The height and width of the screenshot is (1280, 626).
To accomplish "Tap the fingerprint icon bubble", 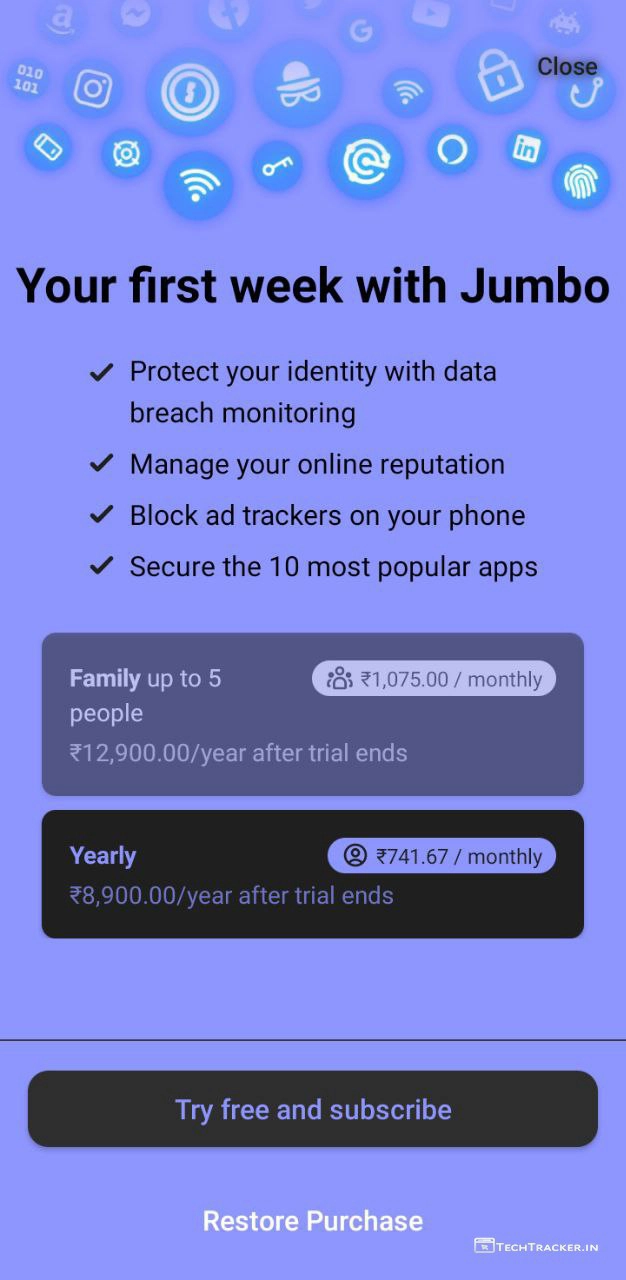I will coord(581,181).
